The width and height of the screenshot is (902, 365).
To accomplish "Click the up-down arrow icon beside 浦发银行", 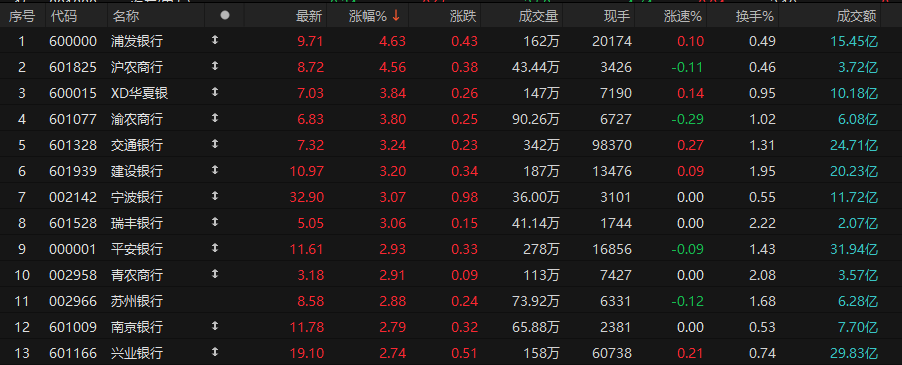I will click(x=215, y=41).
